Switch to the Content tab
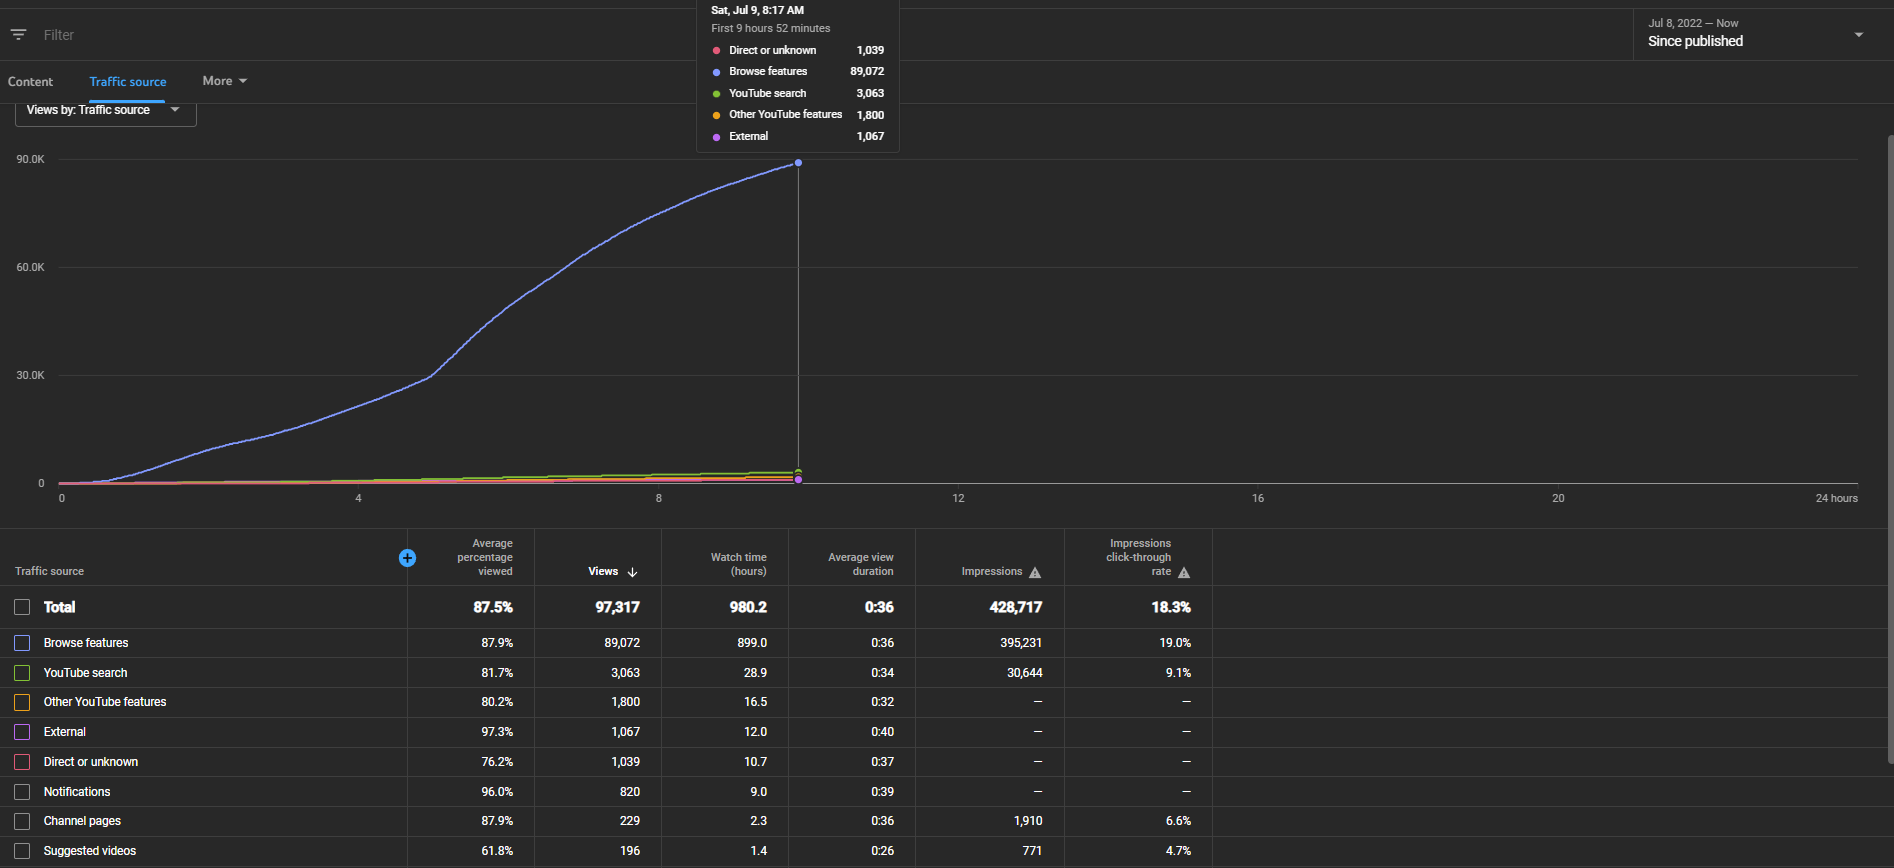 [x=31, y=82]
